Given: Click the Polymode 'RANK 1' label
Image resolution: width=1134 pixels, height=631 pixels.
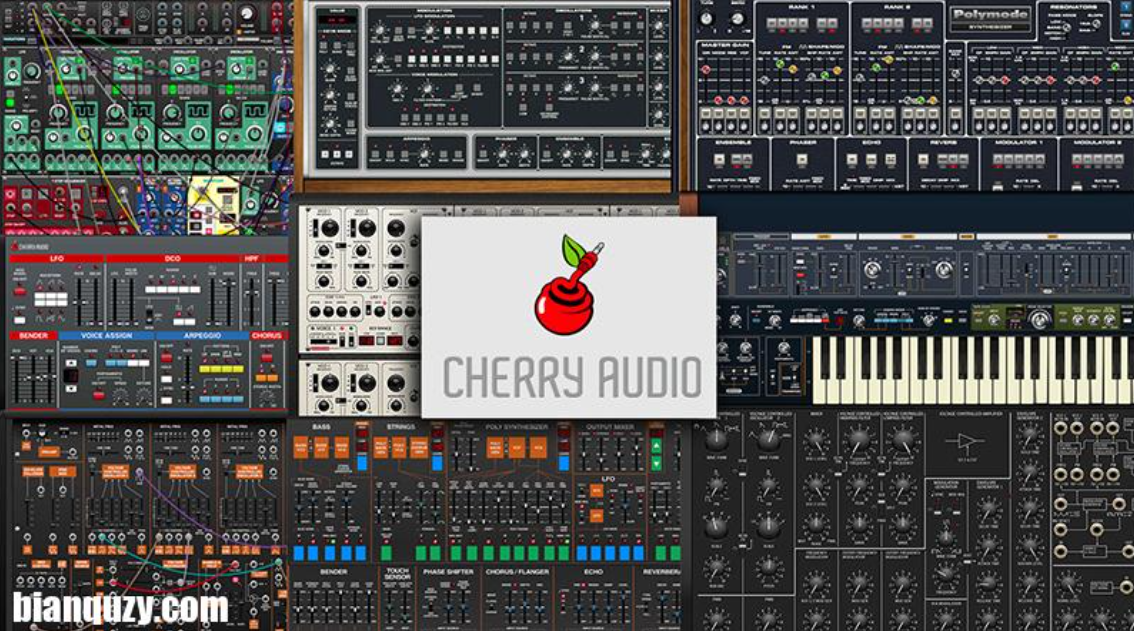Looking at the screenshot, I should (x=802, y=7).
